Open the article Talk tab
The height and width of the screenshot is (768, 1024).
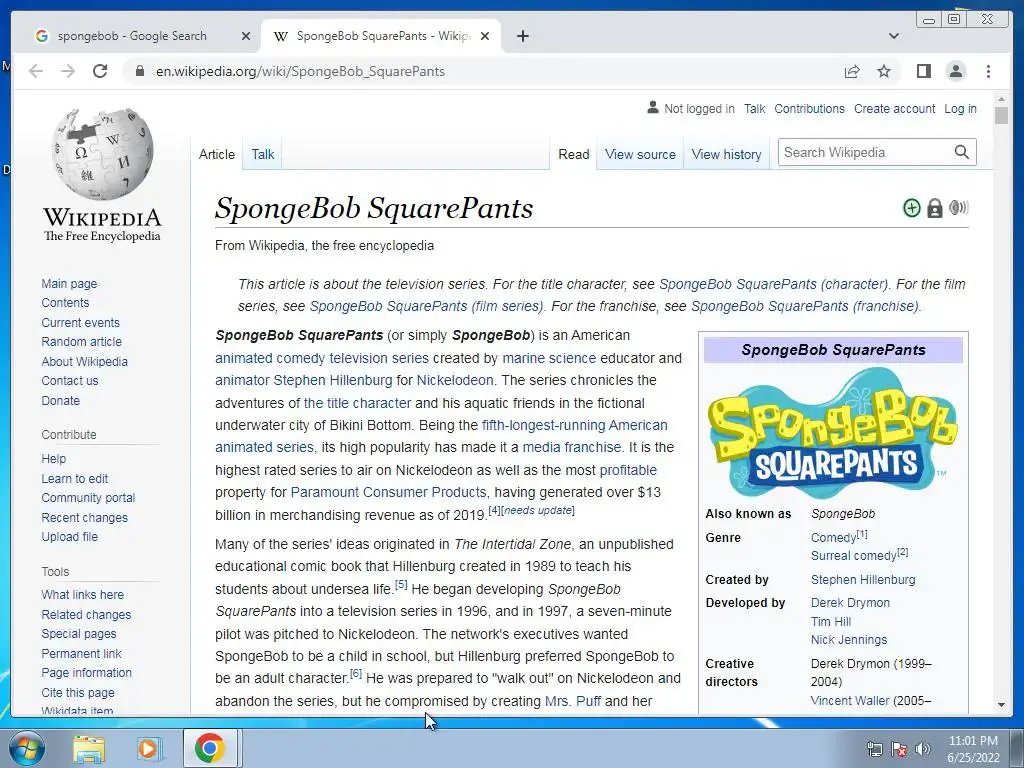[x=263, y=154]
